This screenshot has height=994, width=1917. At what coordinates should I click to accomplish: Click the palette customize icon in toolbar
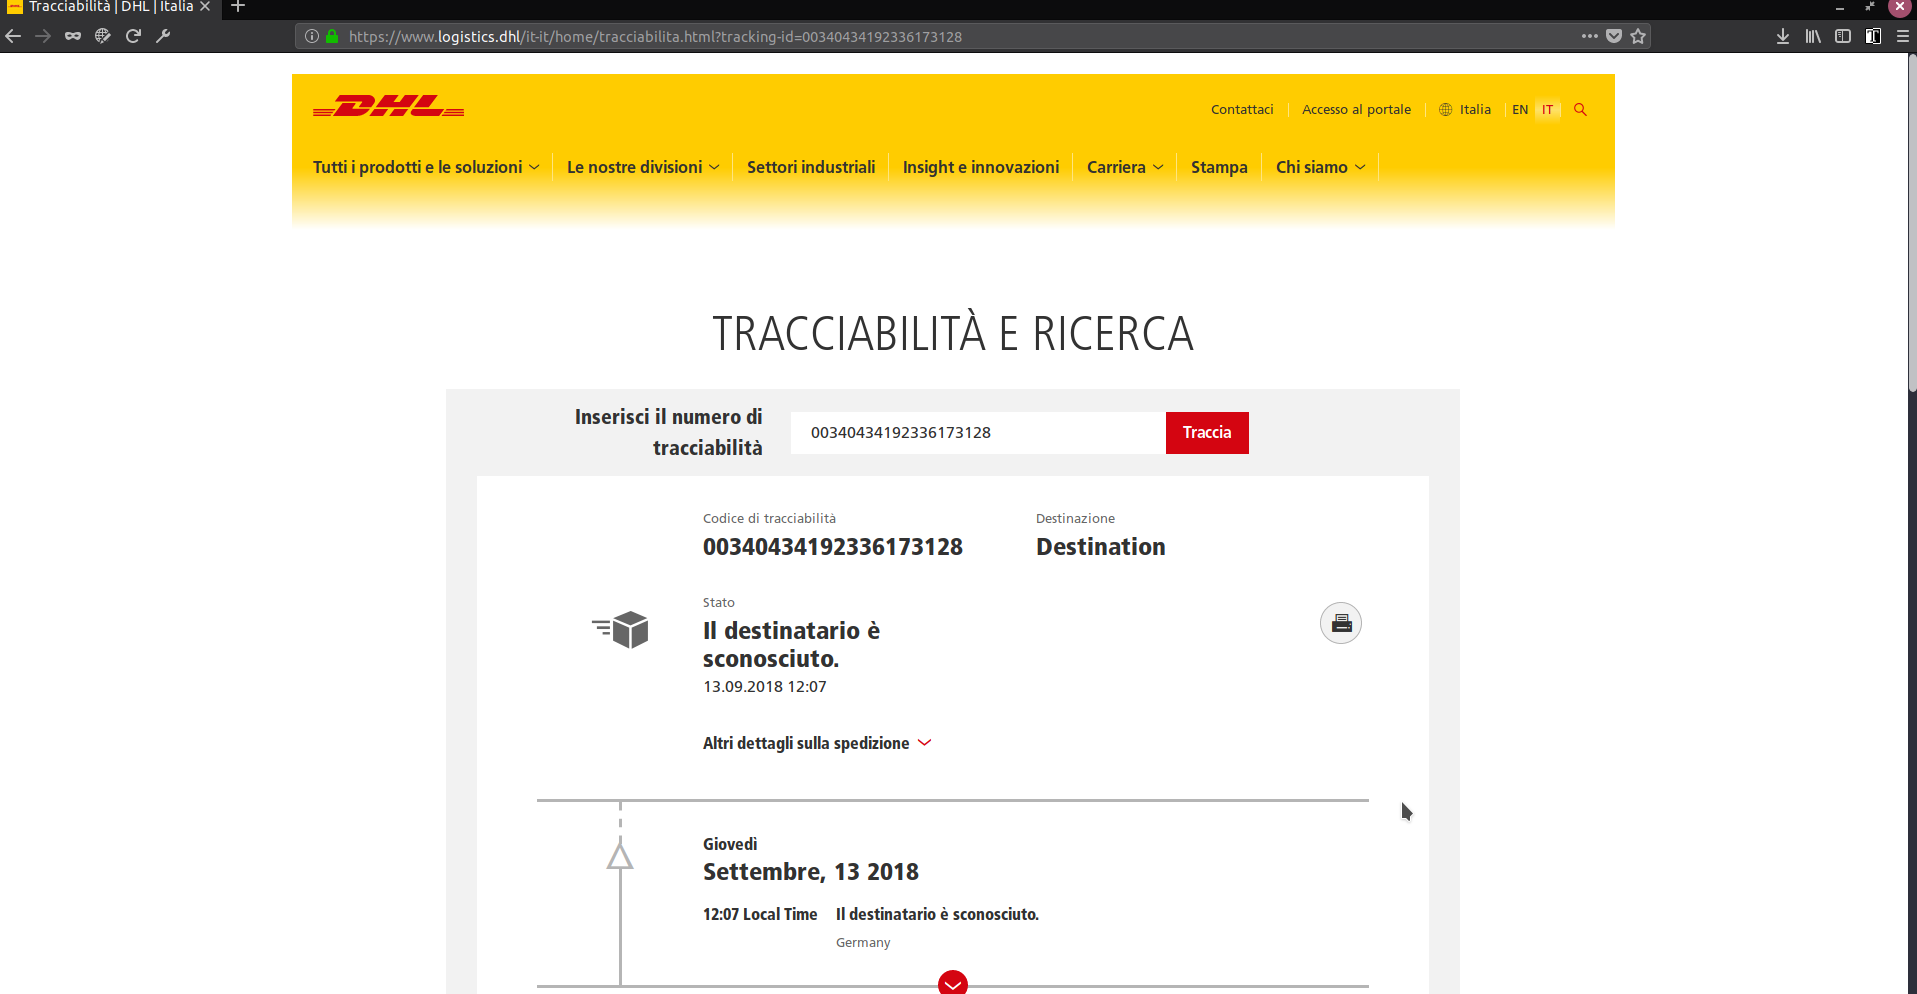click(x=103, y=36)
